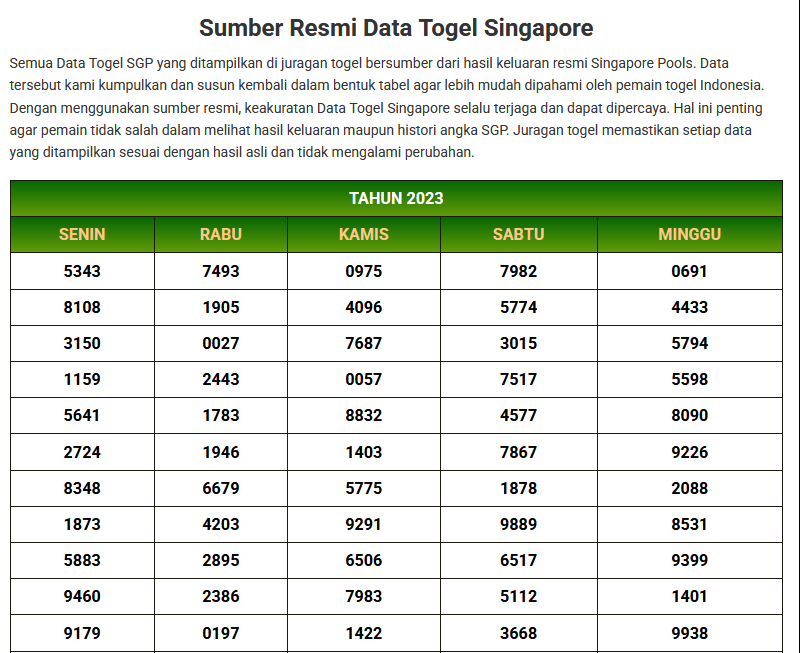The width and height of the screenshot is (800, 653).
Task: Select the RABU column header
Action: [x=221, y=235]
